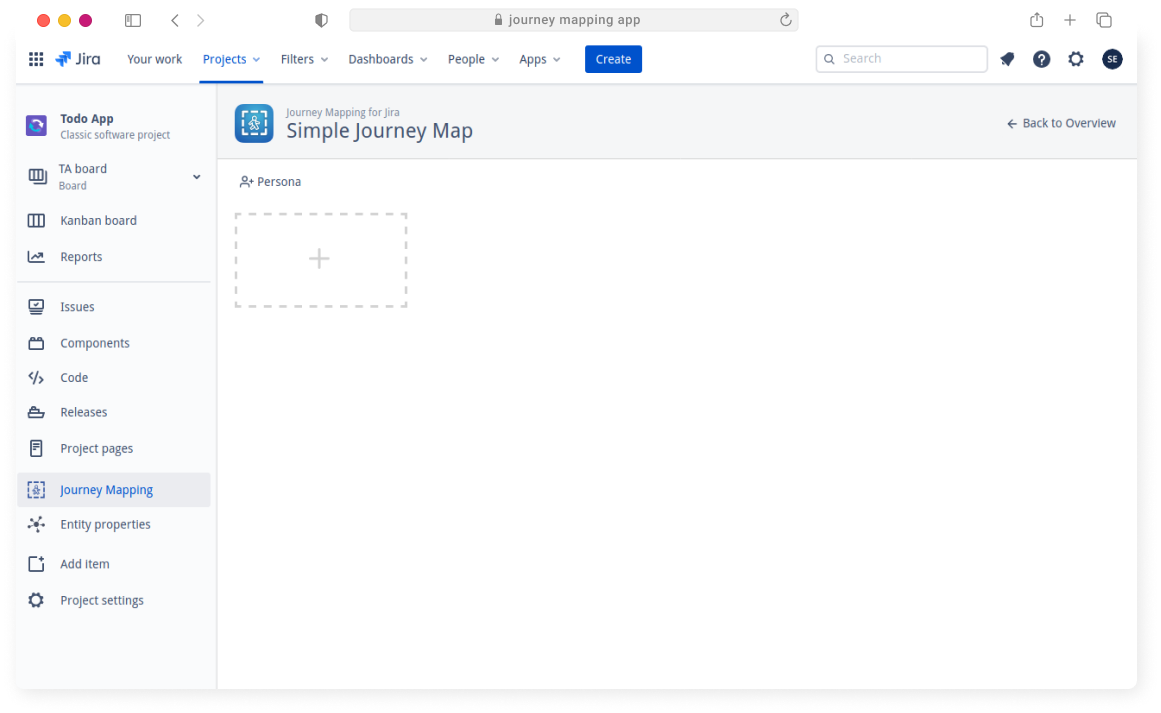The image size is (1161, 713).
Task: Click the Releases ship icon
Action: [x=36, y=412]
